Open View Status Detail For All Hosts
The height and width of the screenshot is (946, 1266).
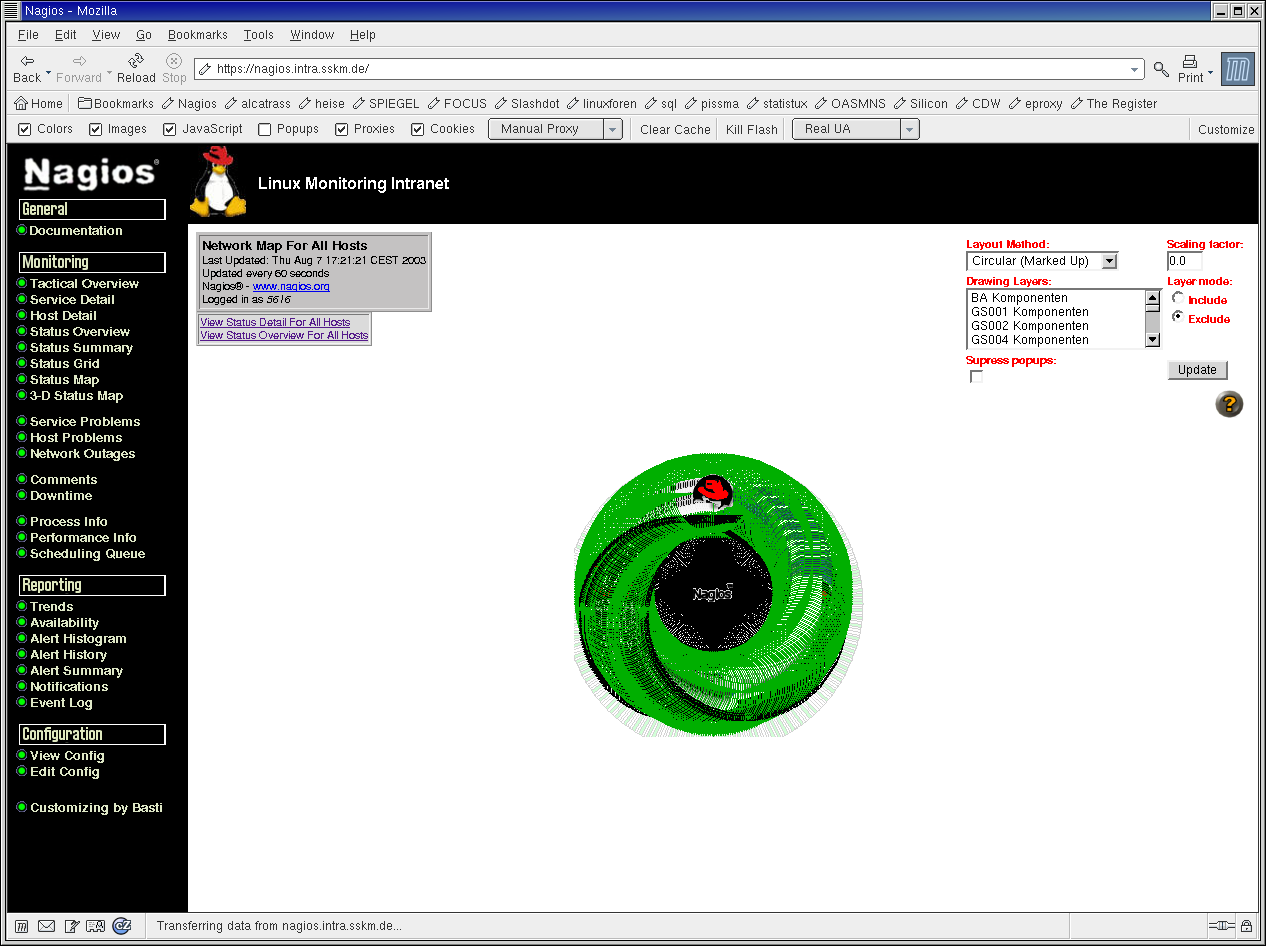click(275, 322)
